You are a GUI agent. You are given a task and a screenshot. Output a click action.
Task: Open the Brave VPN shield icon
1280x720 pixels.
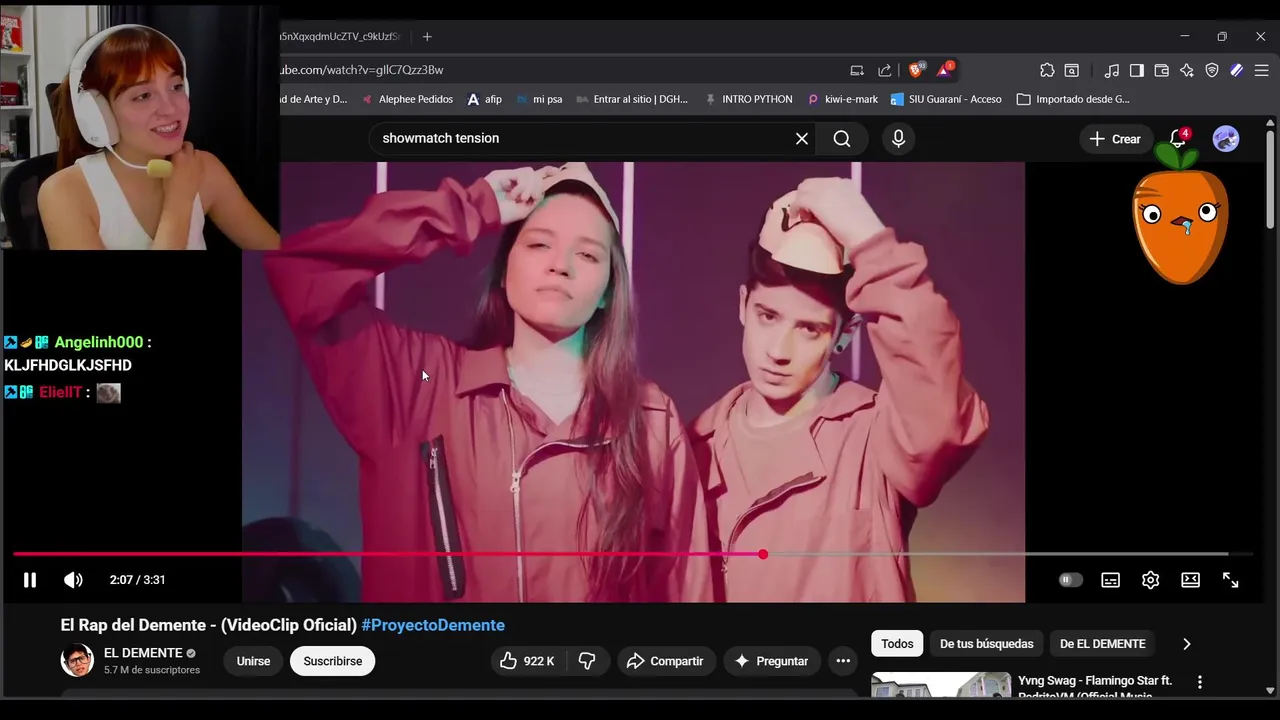(x=1212, y=70)
